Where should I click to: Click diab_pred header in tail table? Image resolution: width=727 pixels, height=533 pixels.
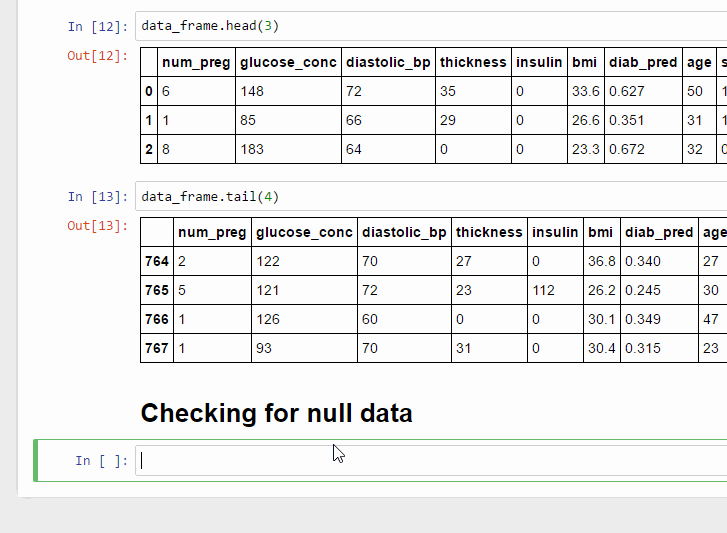pos(659,232)
